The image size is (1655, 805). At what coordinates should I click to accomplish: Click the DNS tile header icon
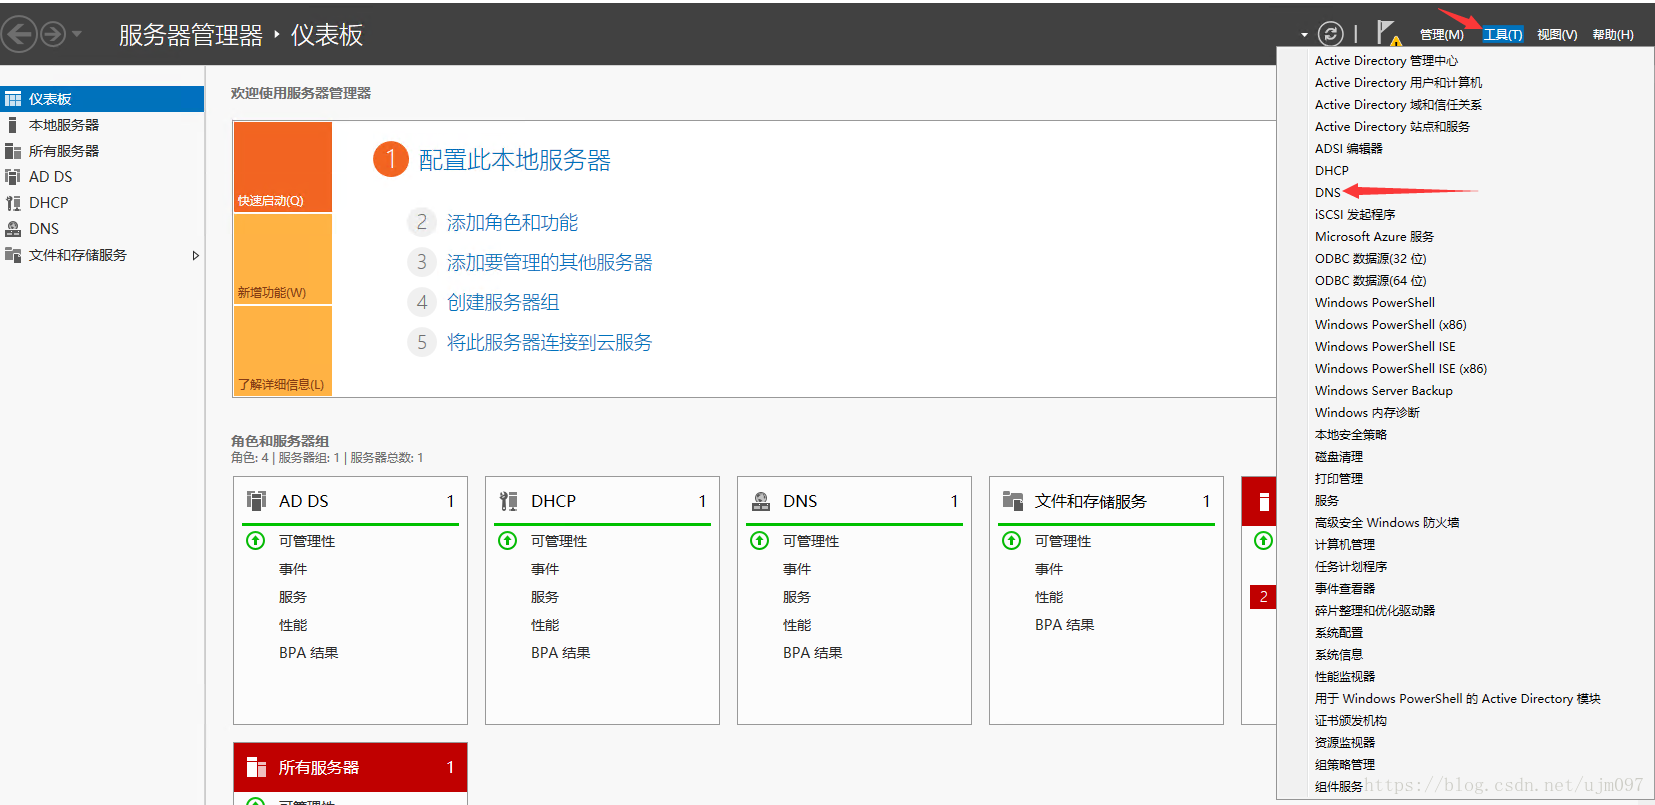(761, 501)
